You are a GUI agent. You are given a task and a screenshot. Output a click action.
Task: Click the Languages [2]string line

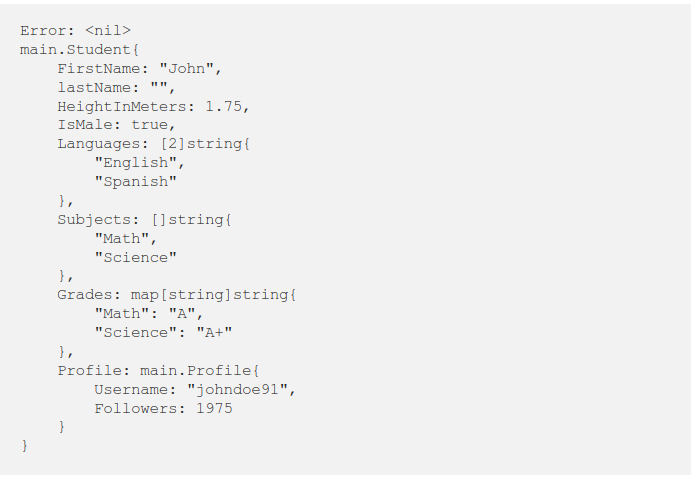pyautogui.click(x=154, y=144)
